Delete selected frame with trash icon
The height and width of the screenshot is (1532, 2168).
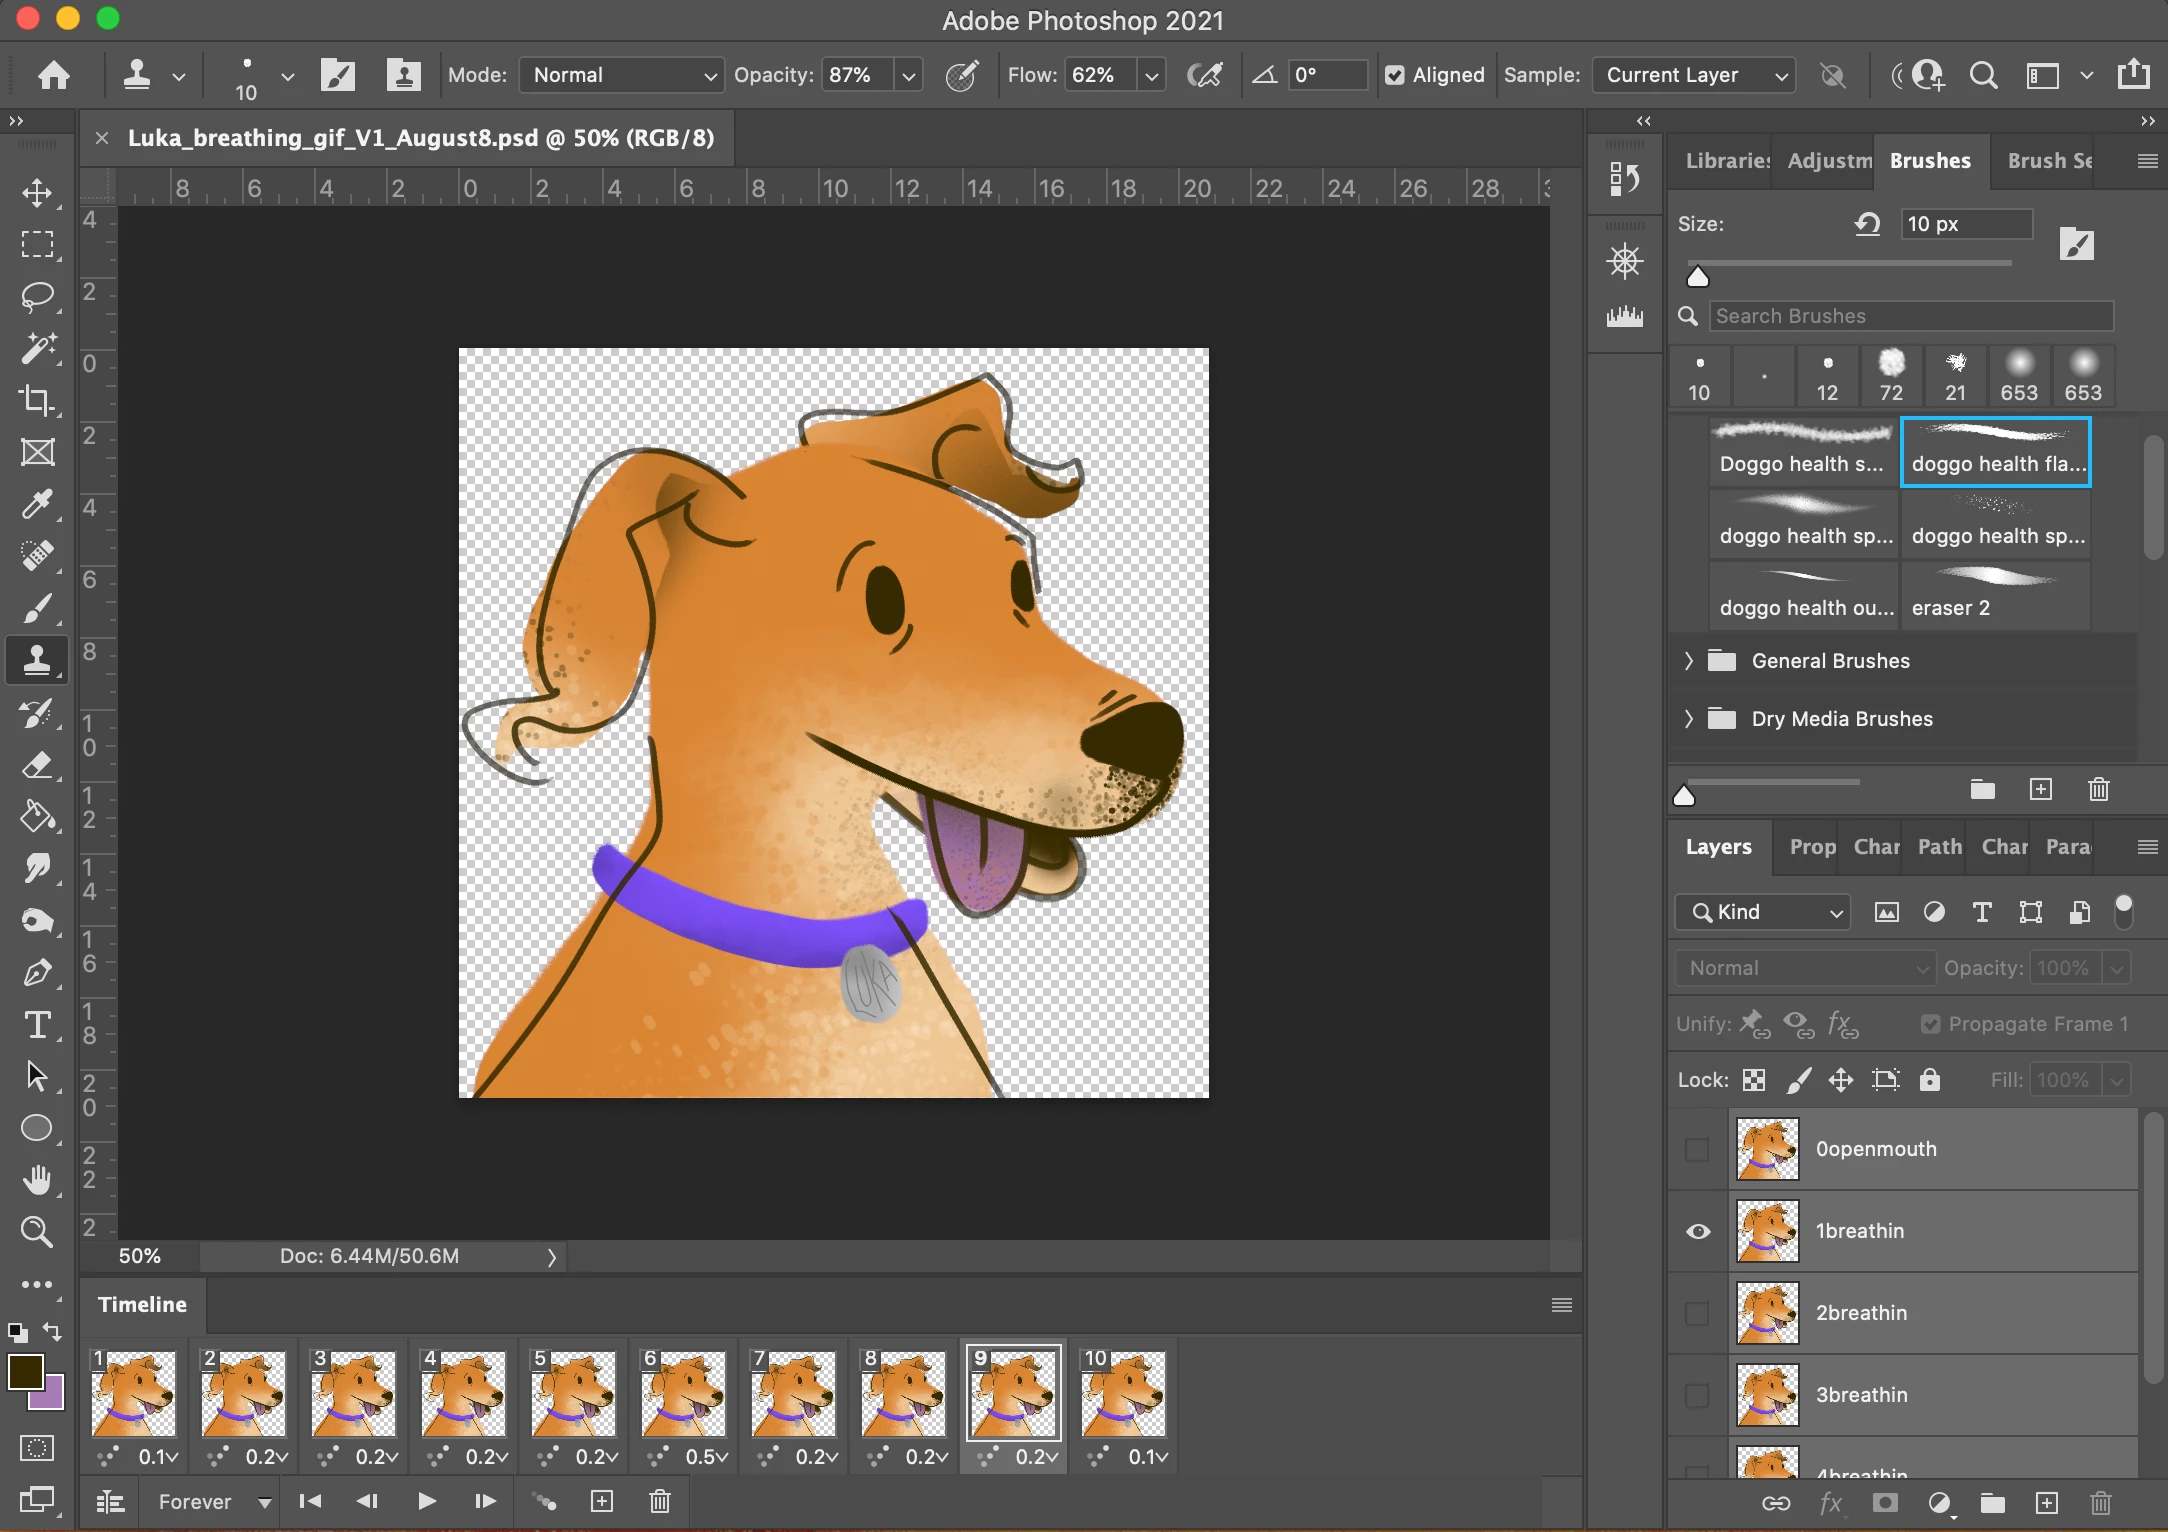(x=660, y=1501)
